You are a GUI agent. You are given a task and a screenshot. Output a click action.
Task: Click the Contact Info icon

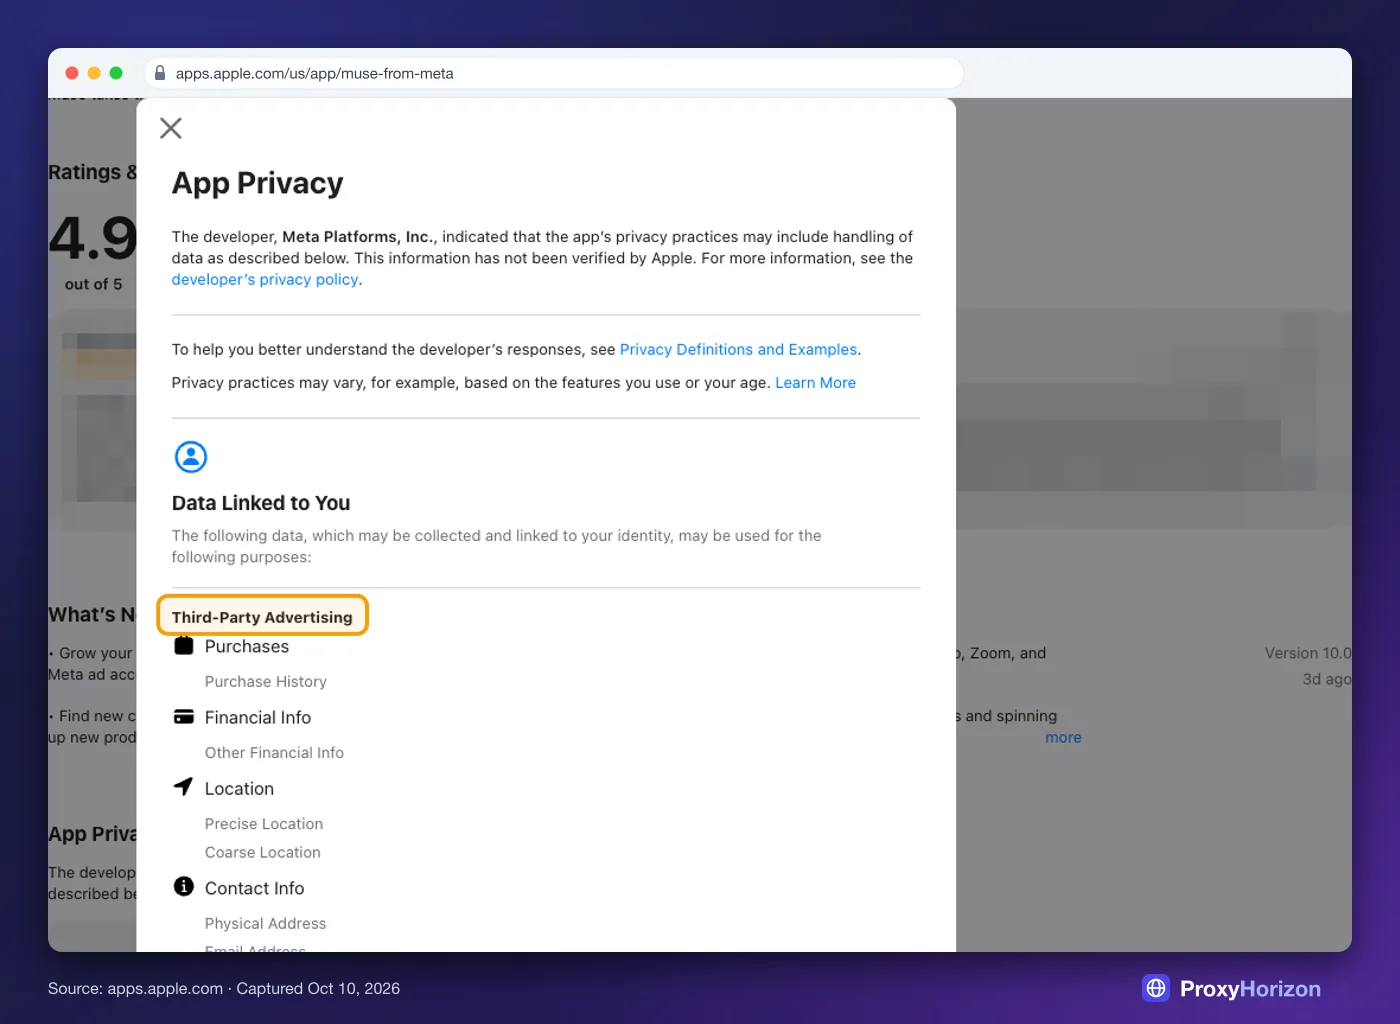click(x=184, y=887)
